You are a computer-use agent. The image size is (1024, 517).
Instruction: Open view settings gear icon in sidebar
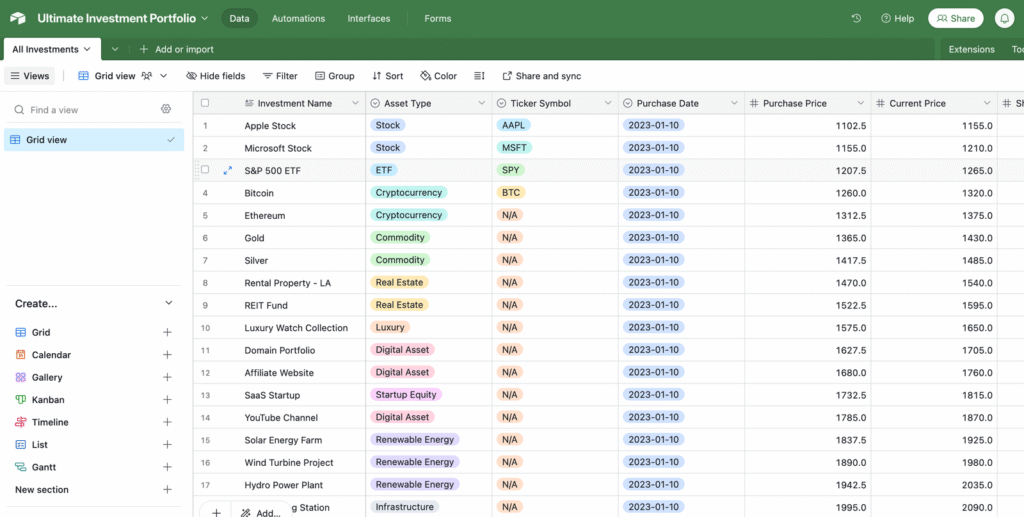166,109
